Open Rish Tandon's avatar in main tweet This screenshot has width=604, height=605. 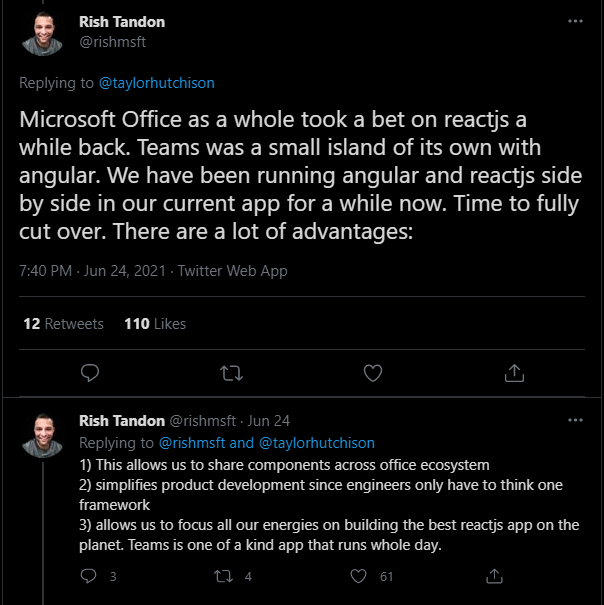click(42, 34)
